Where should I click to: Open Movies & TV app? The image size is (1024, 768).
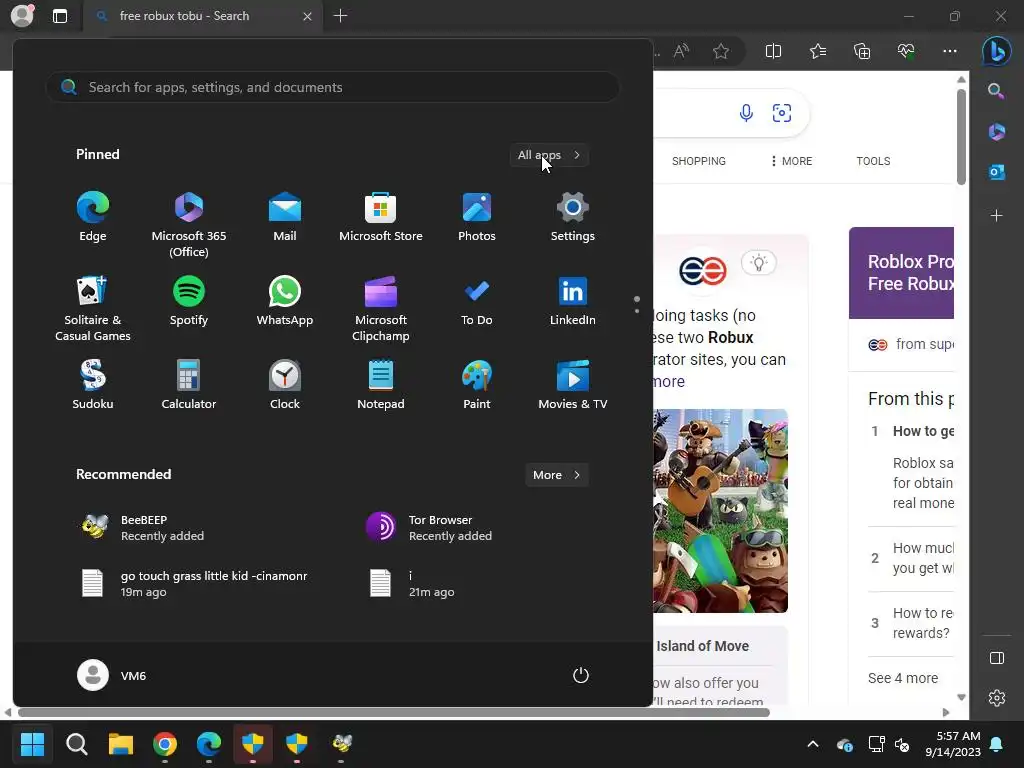573,385
